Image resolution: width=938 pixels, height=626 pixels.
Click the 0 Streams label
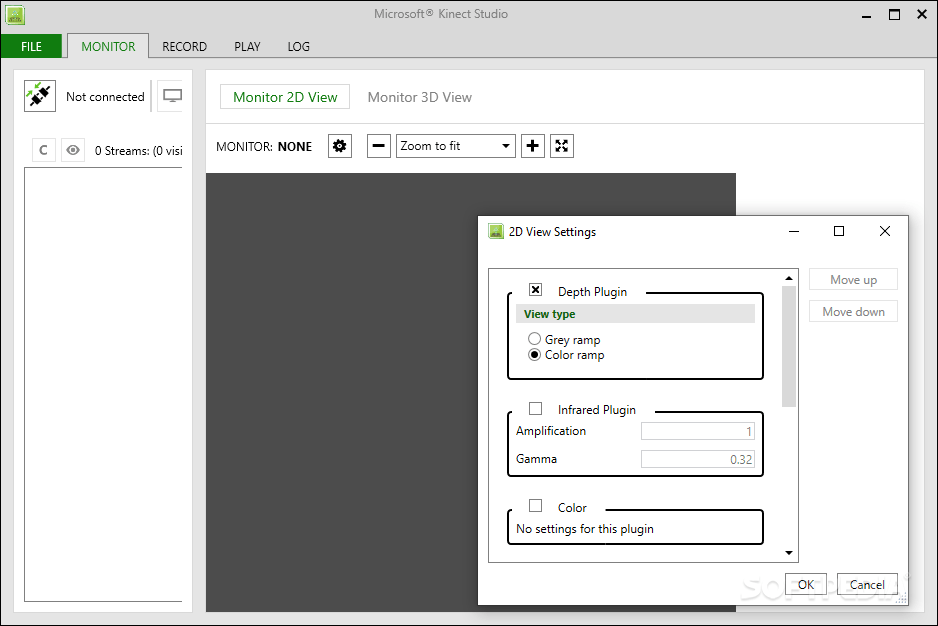(139, 150)
